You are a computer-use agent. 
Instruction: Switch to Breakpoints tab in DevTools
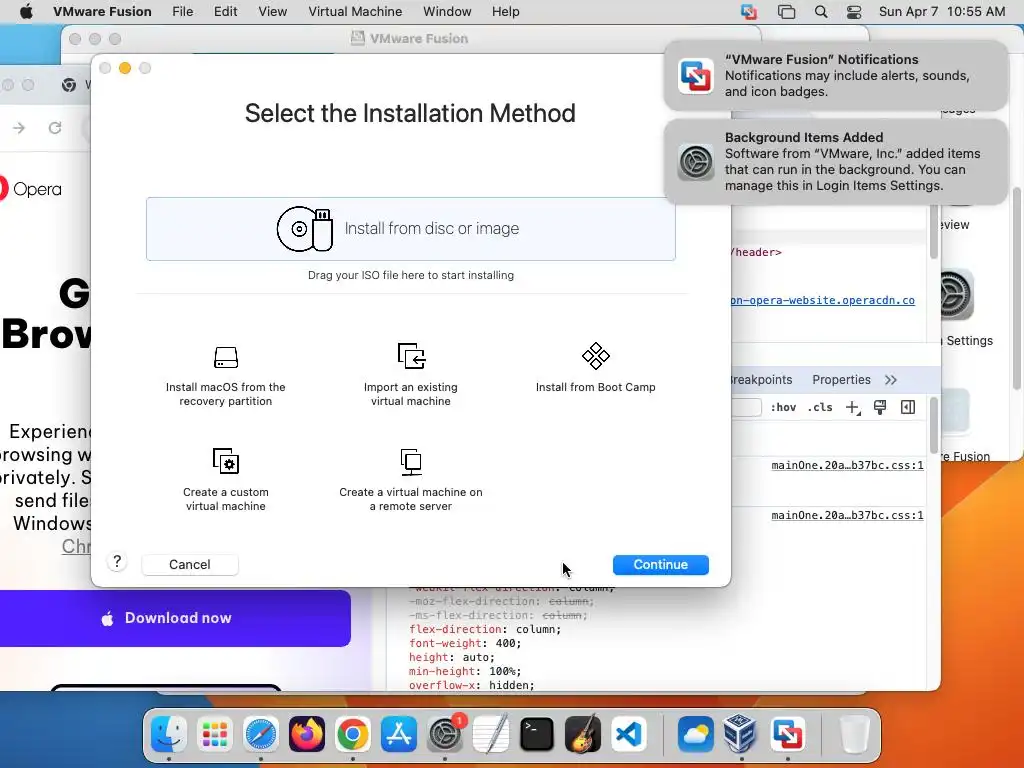(x=761, y=379)
